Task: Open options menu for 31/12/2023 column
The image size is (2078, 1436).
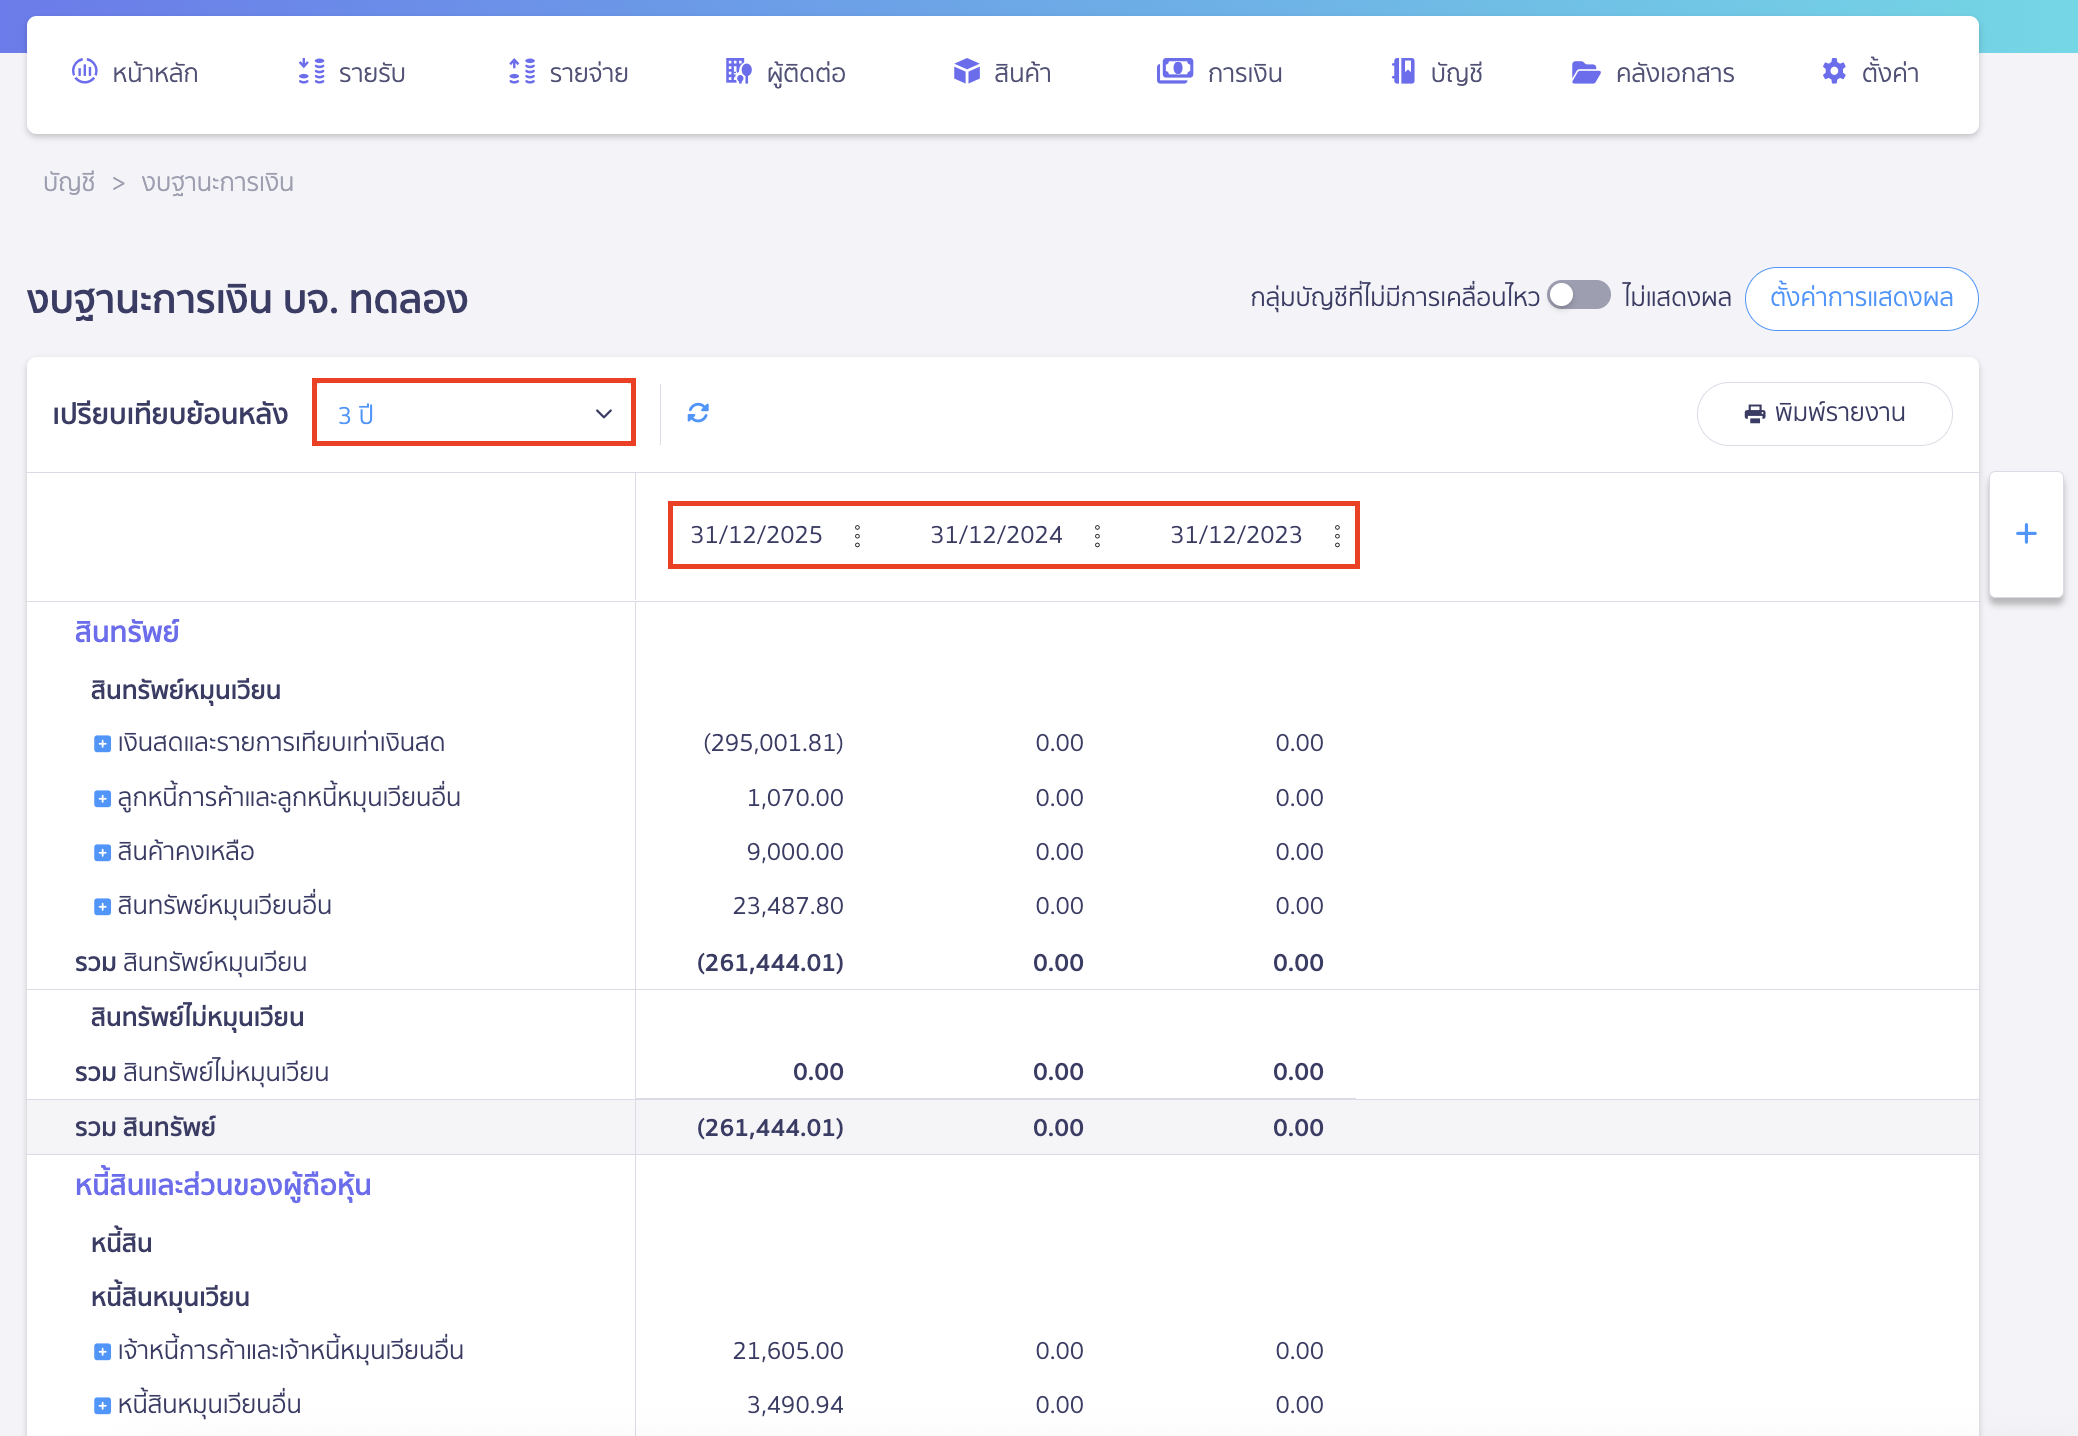Action: point(1337,536)
